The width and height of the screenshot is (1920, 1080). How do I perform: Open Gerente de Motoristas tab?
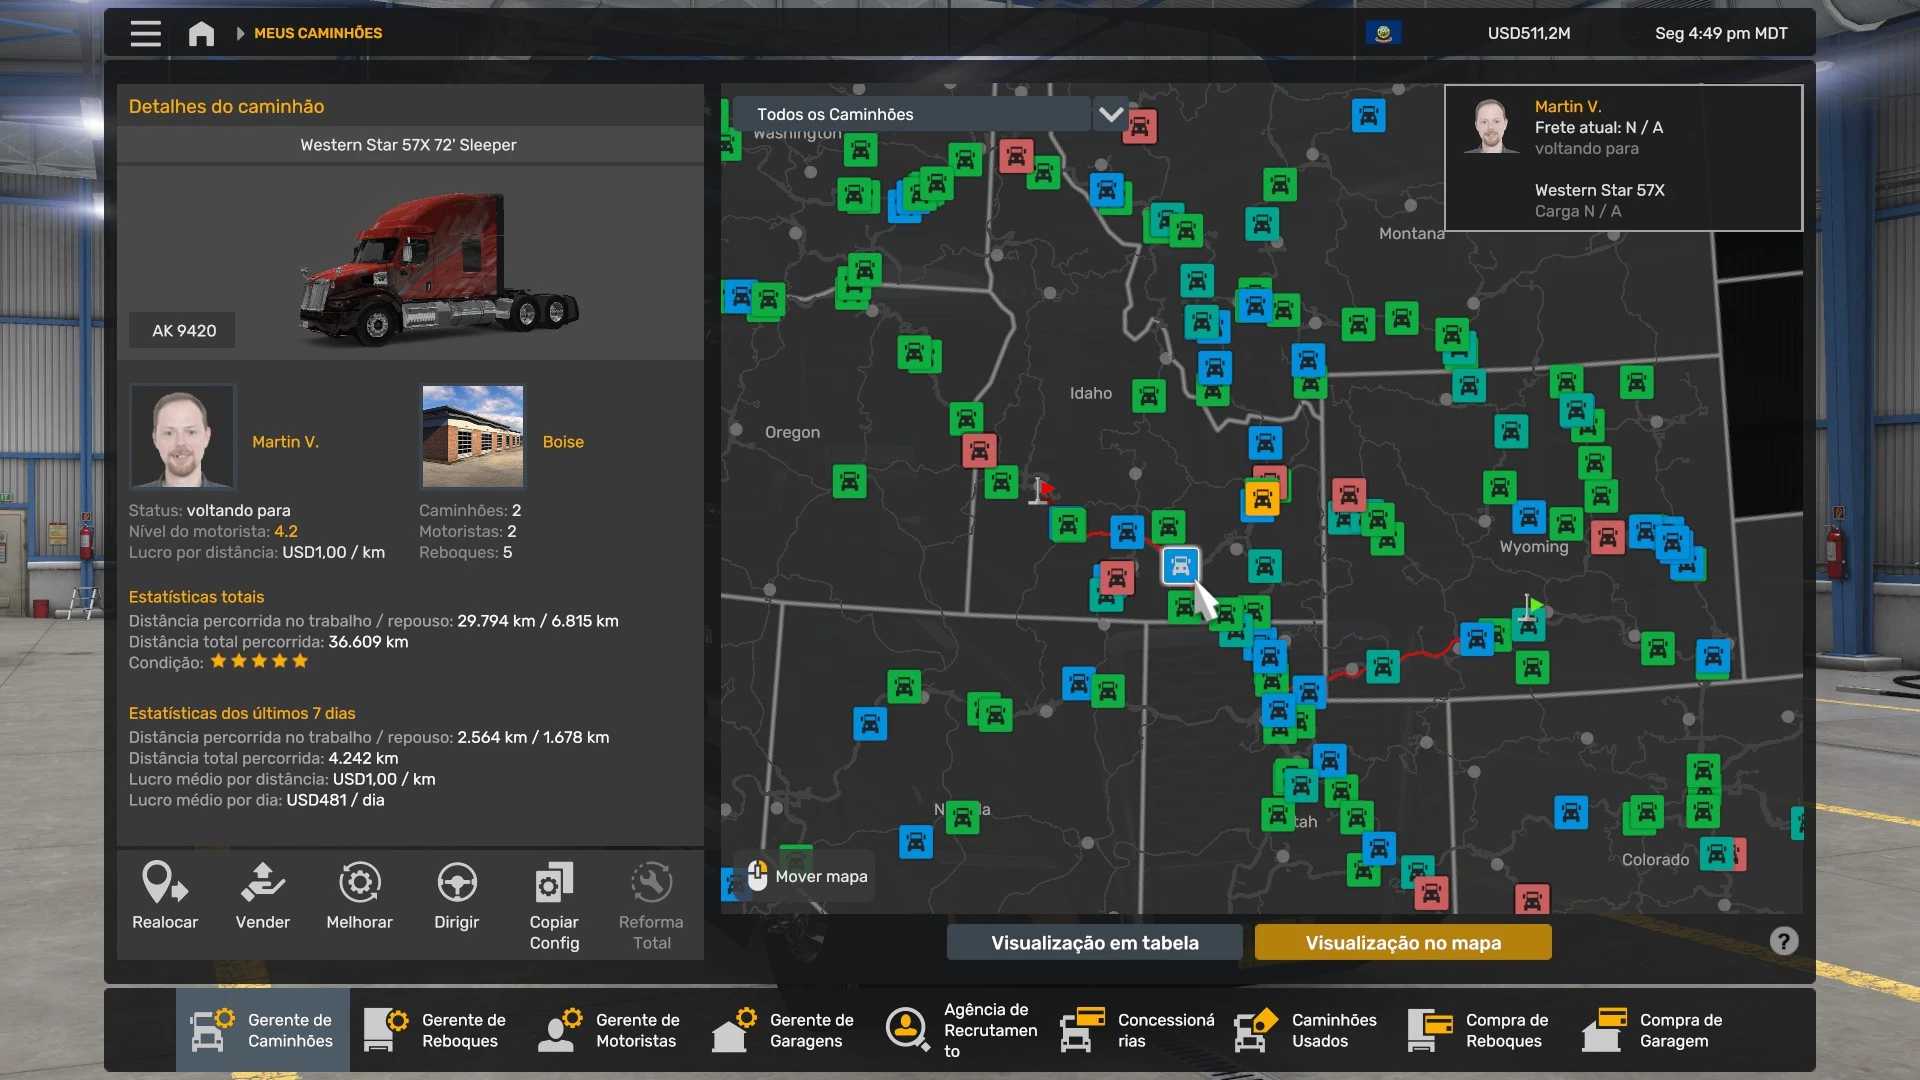coord(611,1030)
